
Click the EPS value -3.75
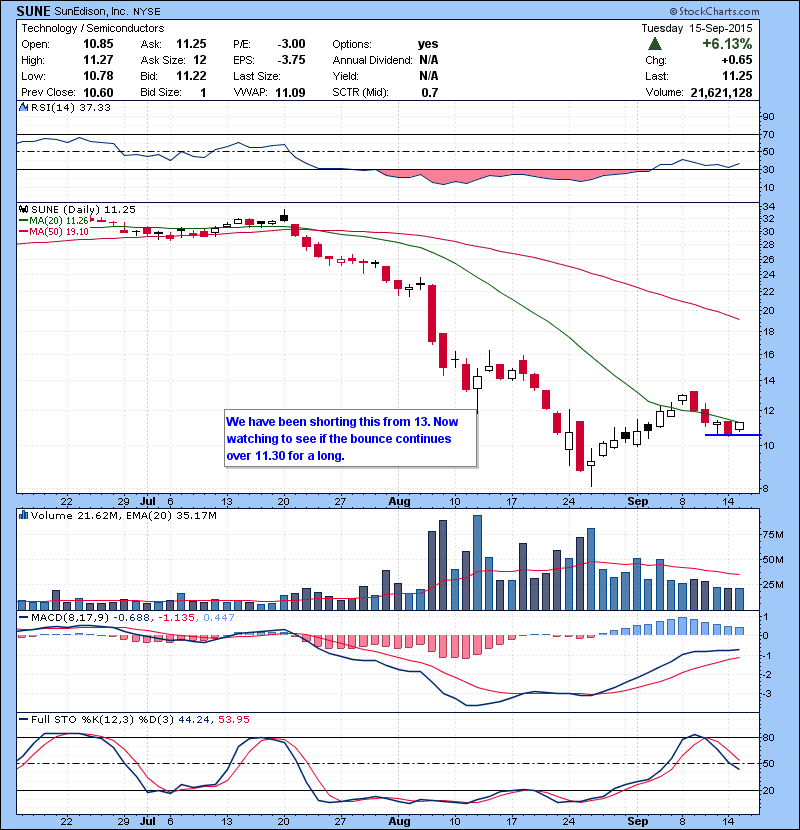click(291, 60)
